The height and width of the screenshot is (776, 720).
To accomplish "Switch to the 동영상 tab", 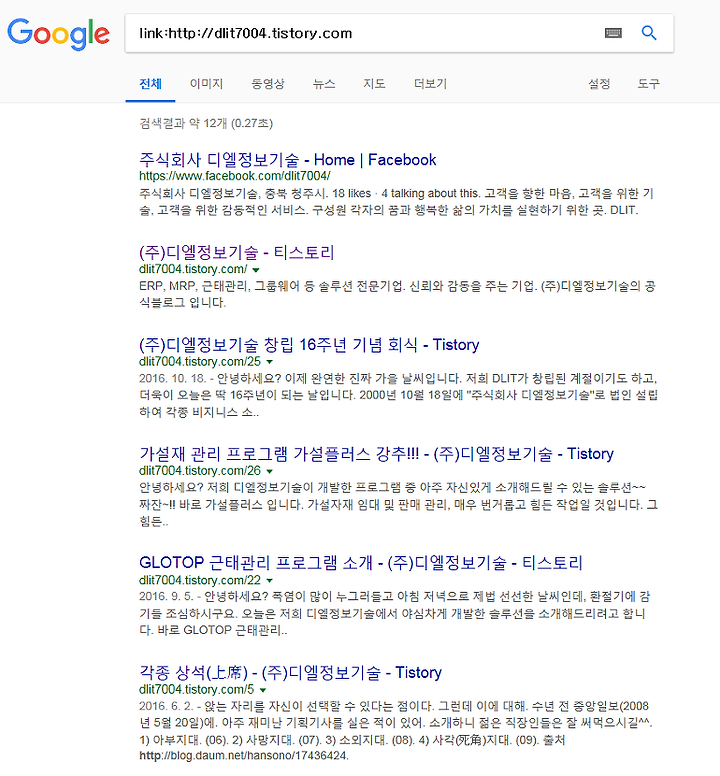I will [x=268, y=84].
